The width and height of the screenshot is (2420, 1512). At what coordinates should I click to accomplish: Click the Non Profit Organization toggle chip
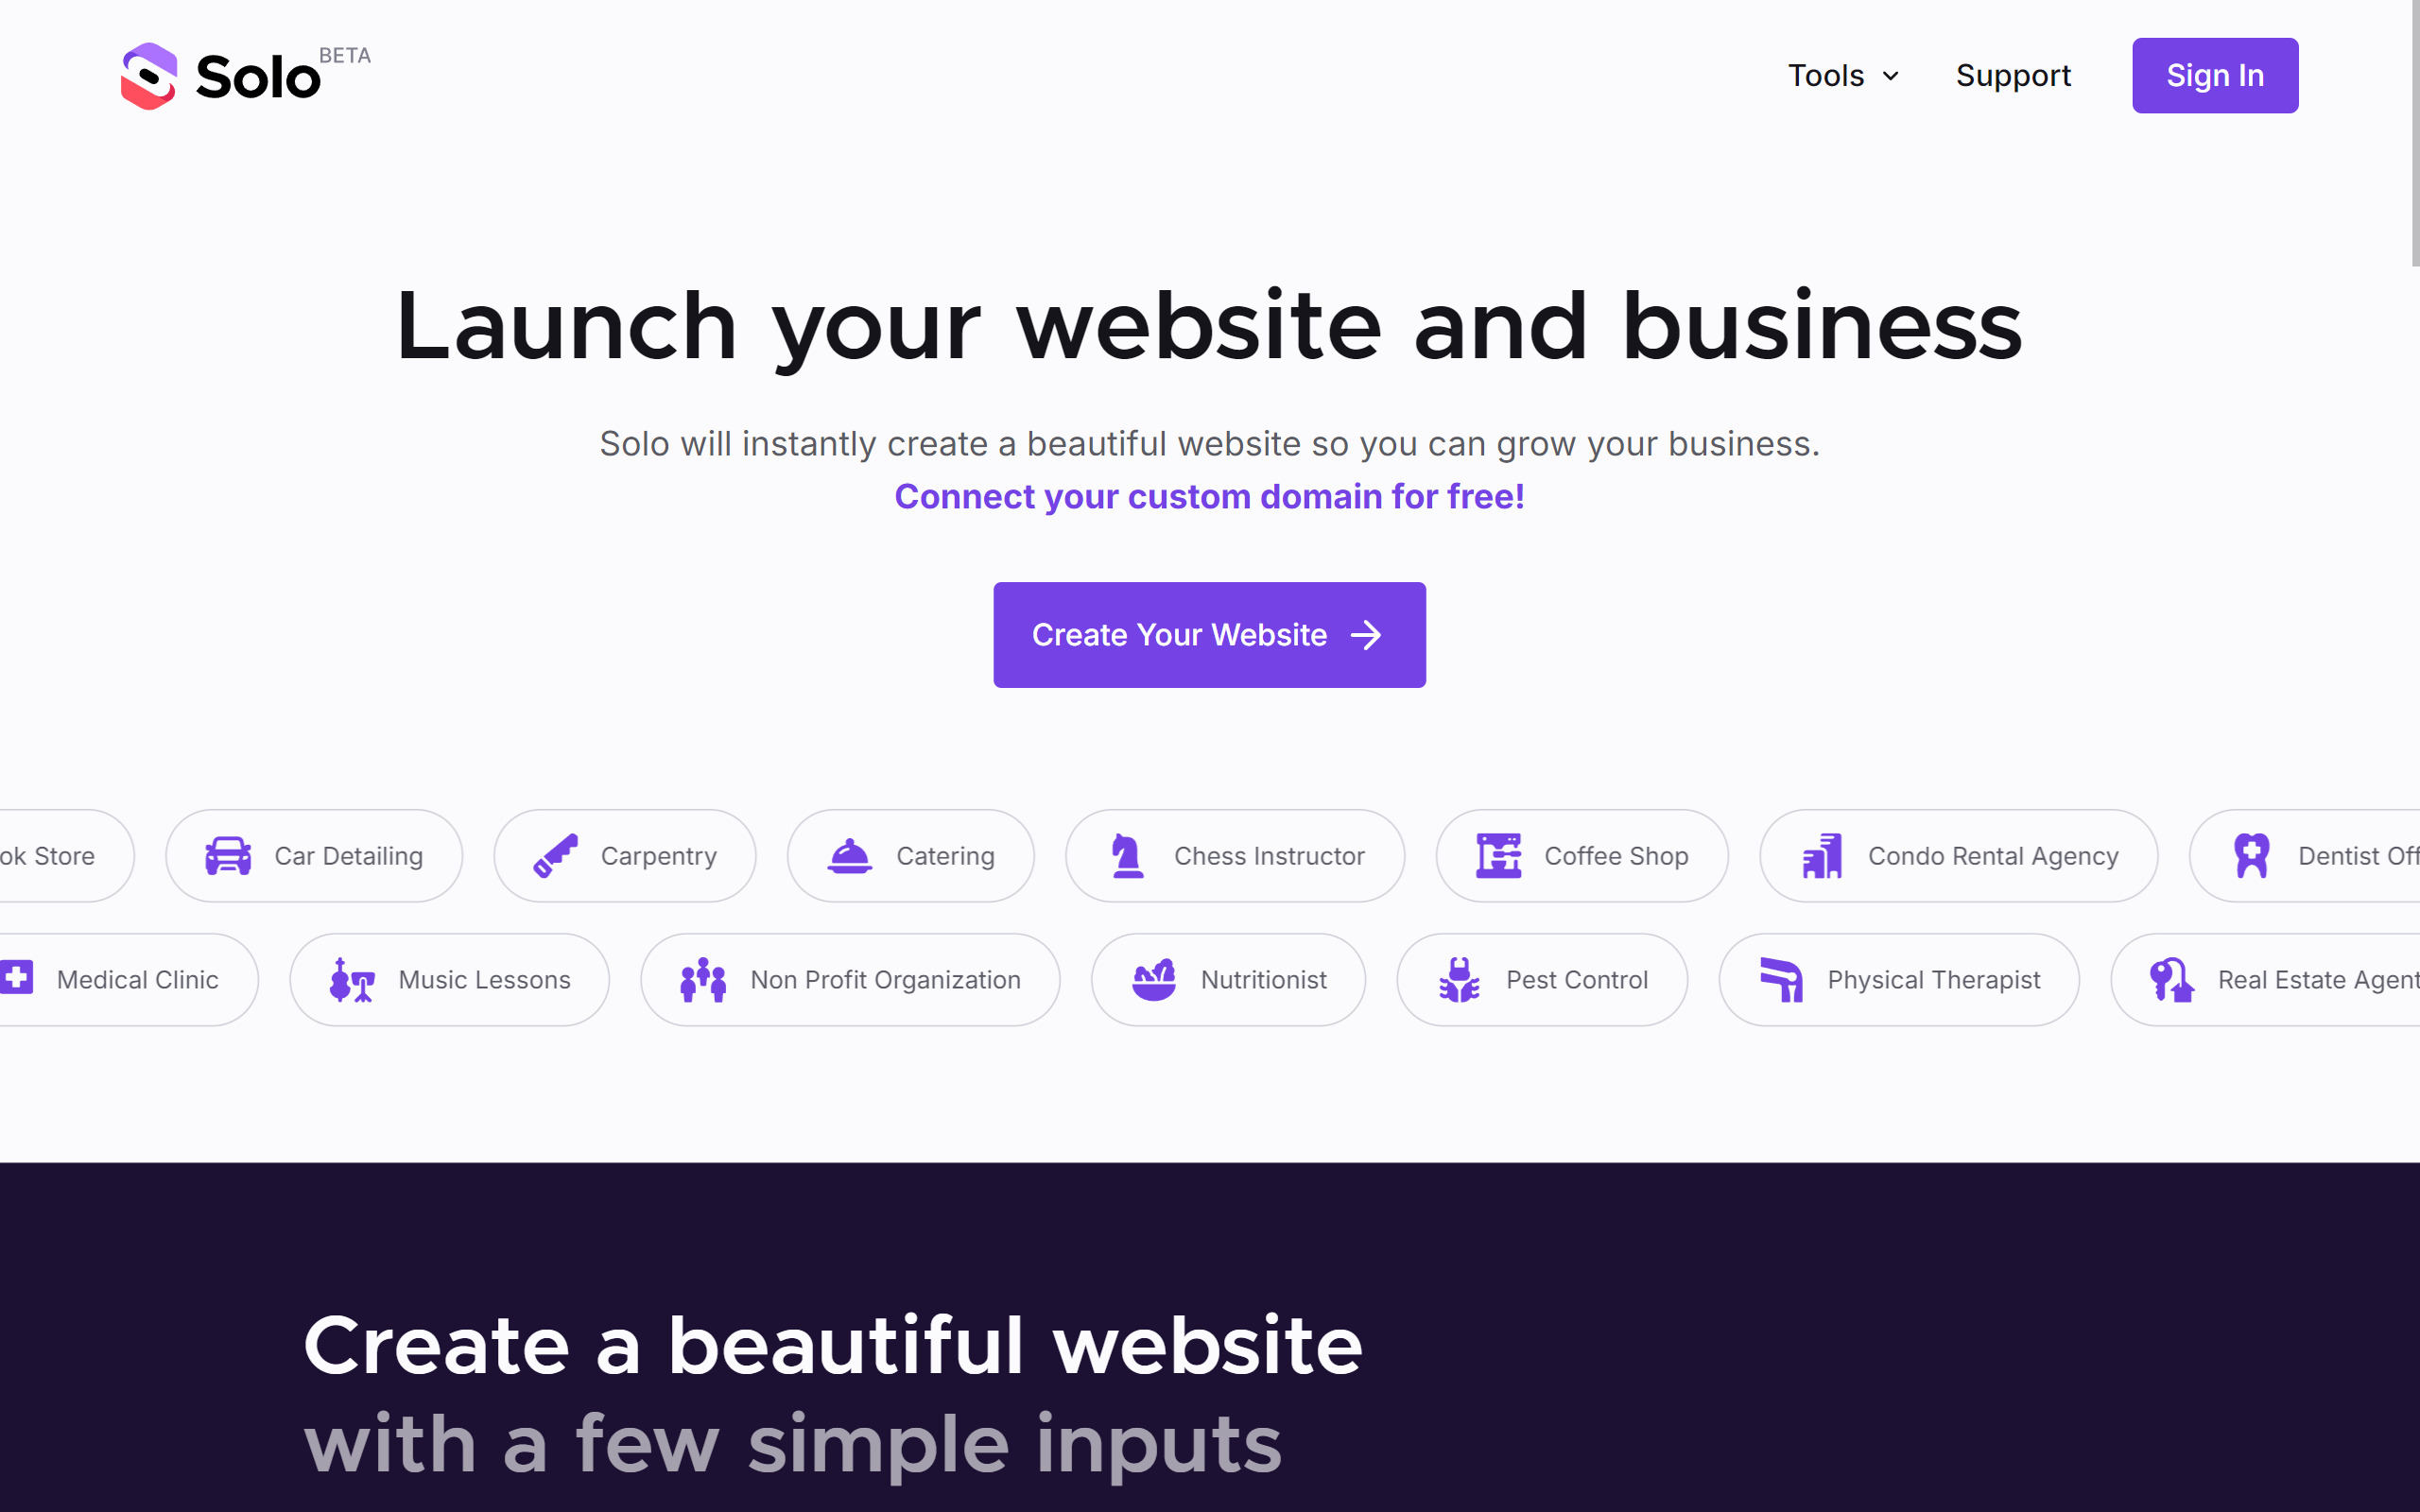pyautogui.click(x=850, y=979)
